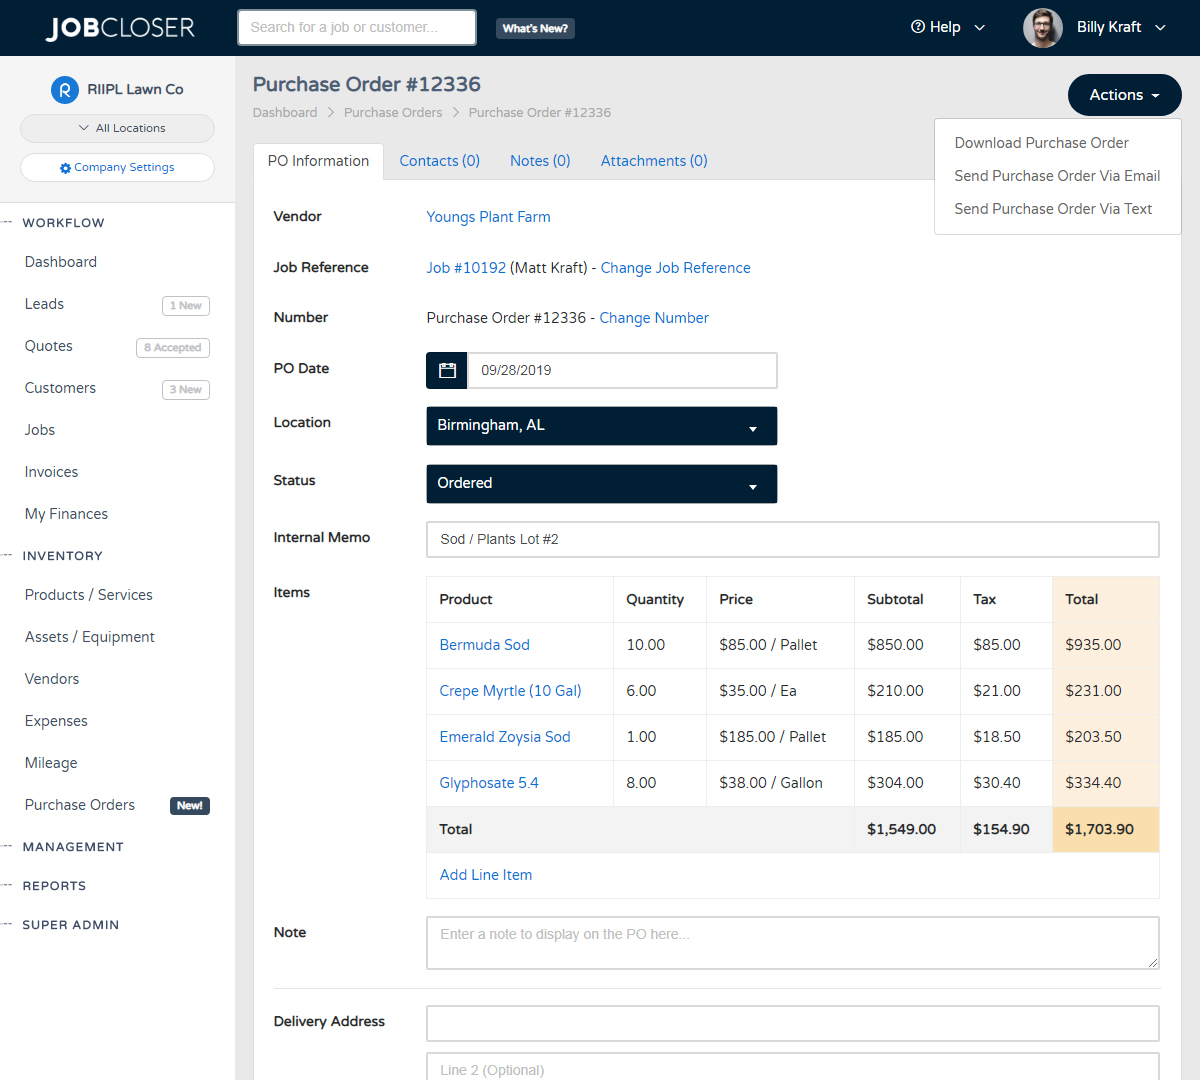Screen dimensions: 1200x1080
Task: Expand the All Locations selector
Action: coord(117,128)
